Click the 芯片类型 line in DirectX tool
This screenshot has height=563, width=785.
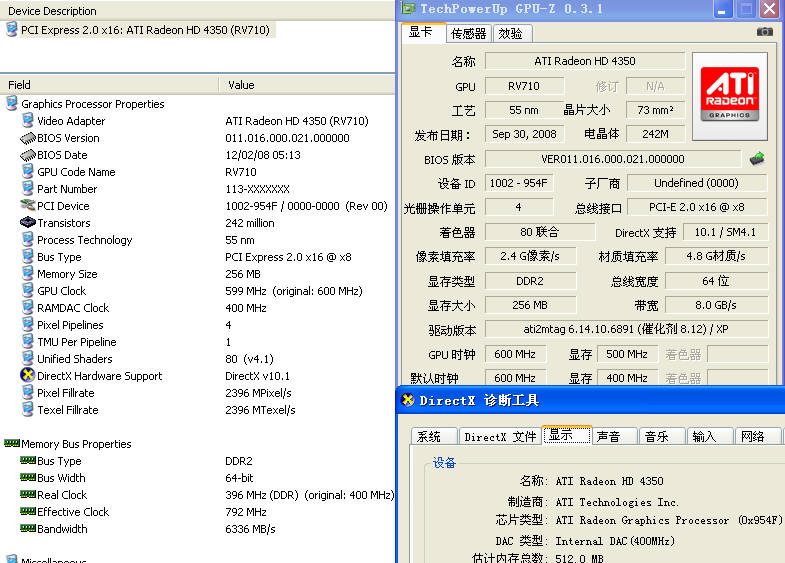(639, 520)
